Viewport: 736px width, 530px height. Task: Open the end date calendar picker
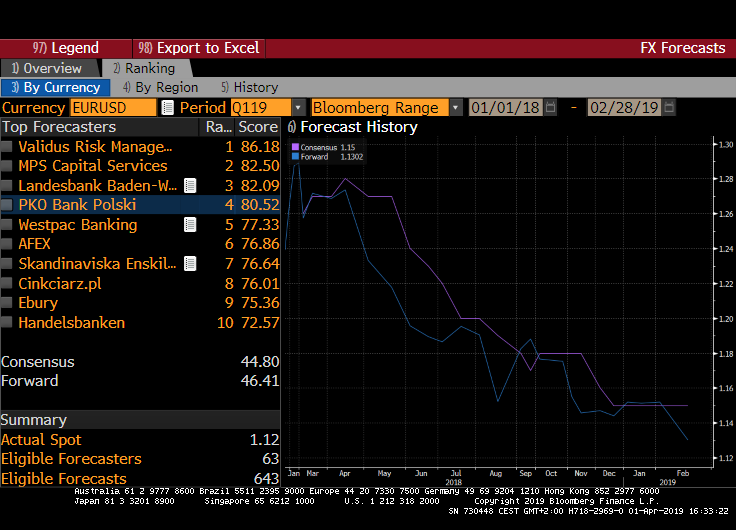(x=667, y=108)
